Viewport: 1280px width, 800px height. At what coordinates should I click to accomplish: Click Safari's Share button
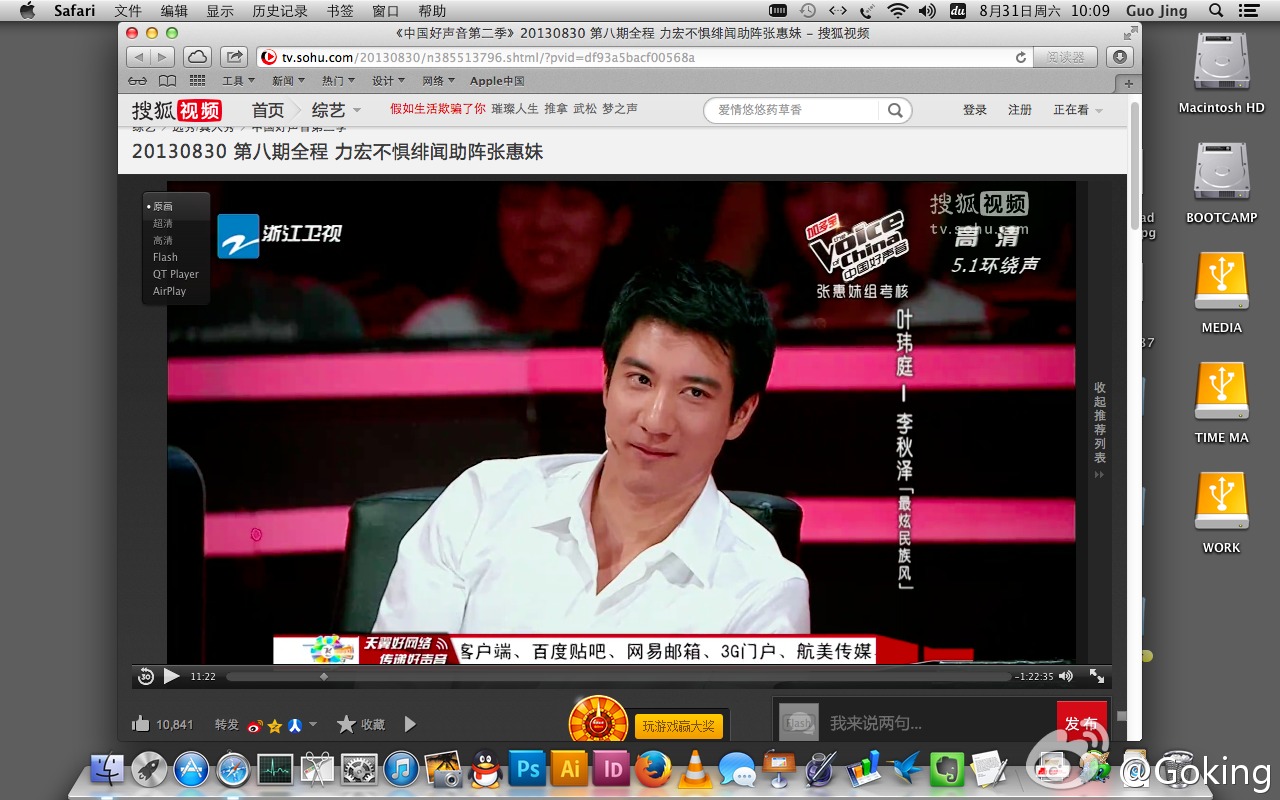point(234,57)
